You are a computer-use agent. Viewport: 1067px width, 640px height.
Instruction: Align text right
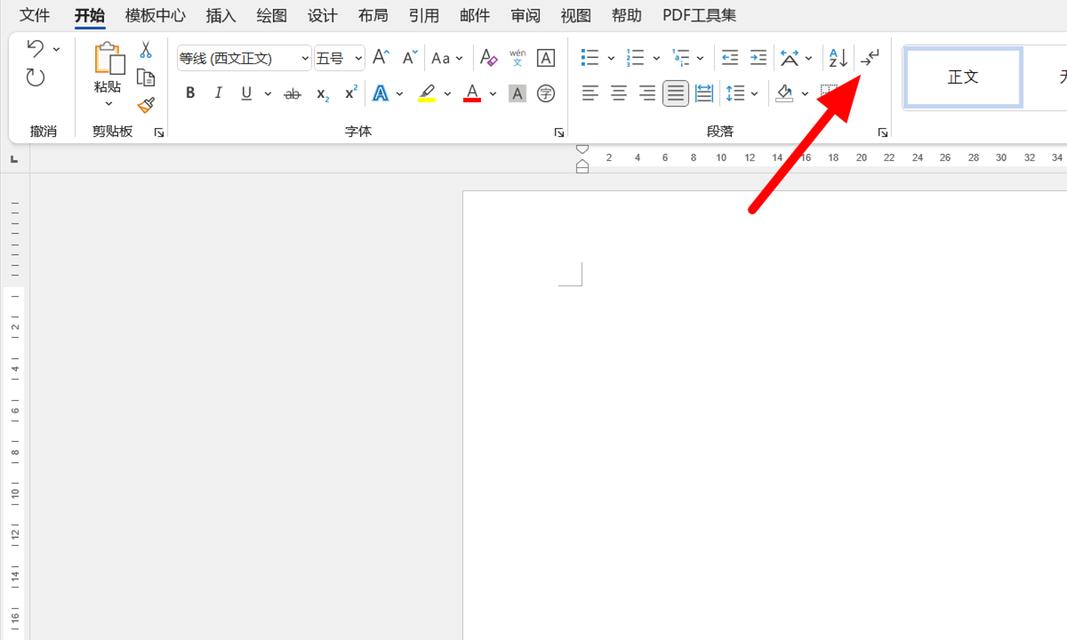647,93
